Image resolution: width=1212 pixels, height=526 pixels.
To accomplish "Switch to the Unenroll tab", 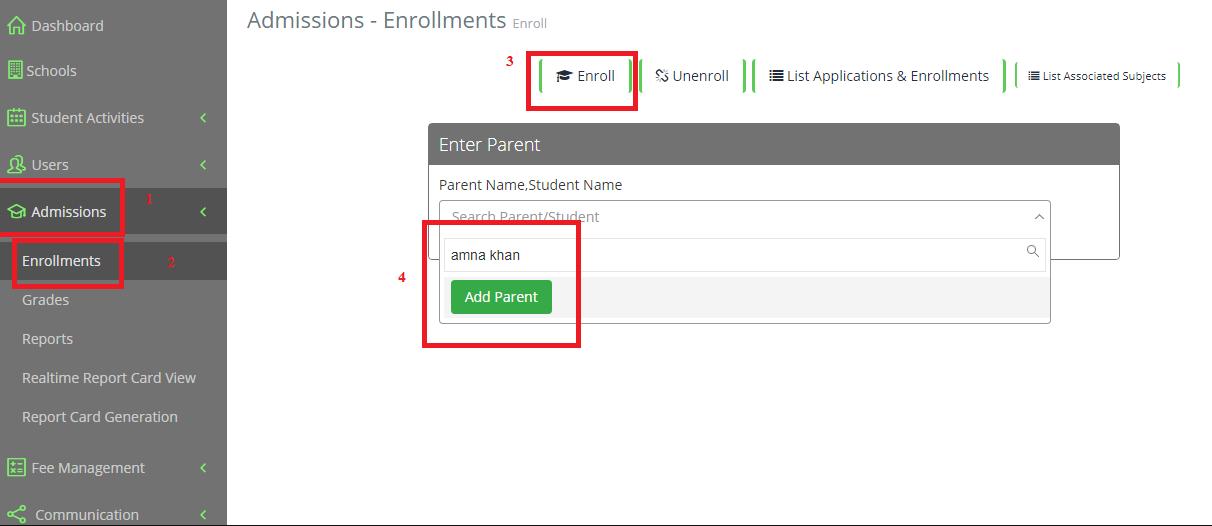I will coord(692,76).
